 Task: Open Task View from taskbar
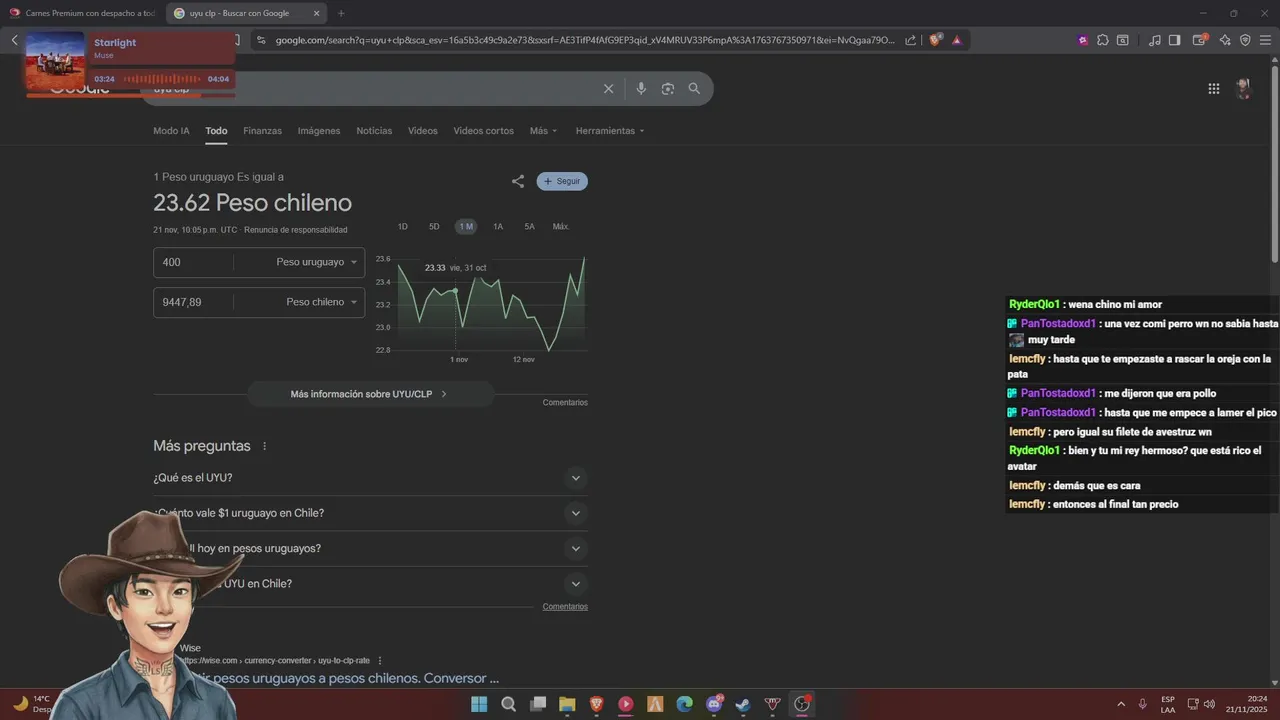tap(538, 704)
